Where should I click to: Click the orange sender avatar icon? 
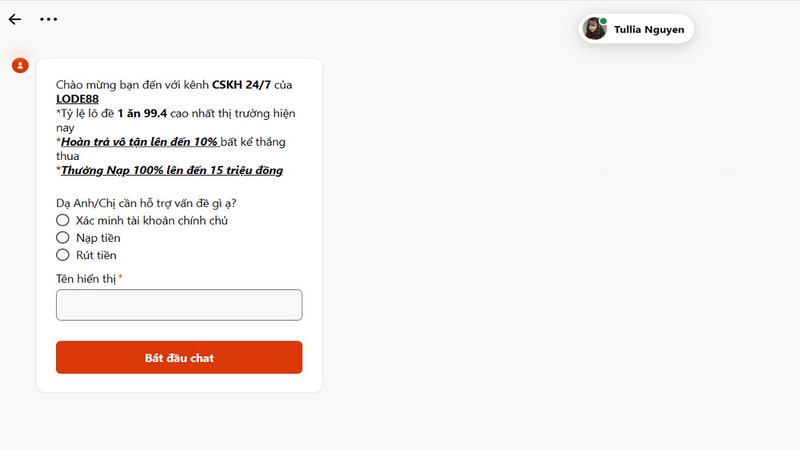20,65
